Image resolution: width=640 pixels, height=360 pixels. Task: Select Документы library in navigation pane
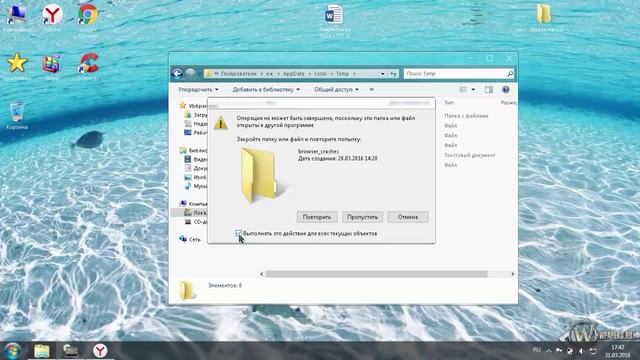click(x=196, y=168)
